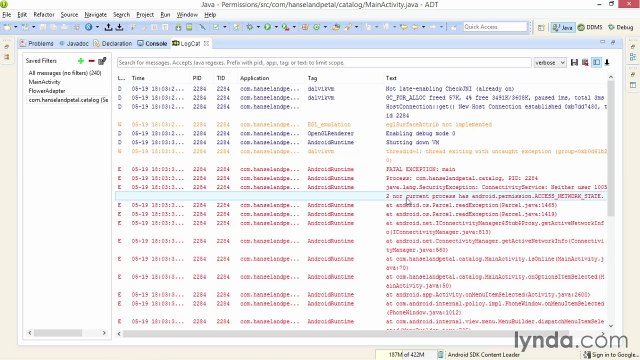Open the Run launch dropdown arrow
The height and width of the screenshot is (360, 640).
pyautogui.click(x=276, y=27)
